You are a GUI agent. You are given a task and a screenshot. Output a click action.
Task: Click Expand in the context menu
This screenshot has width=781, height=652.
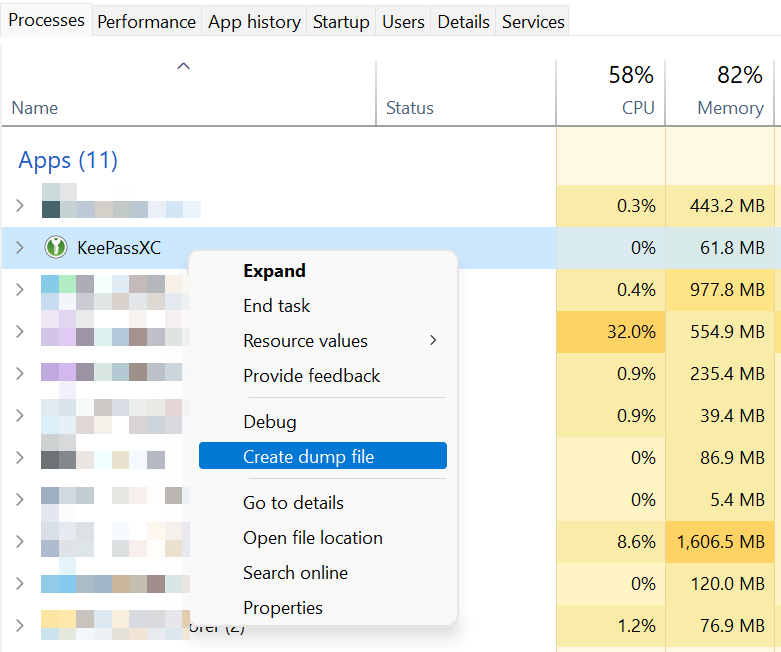[x=274, y=271]
